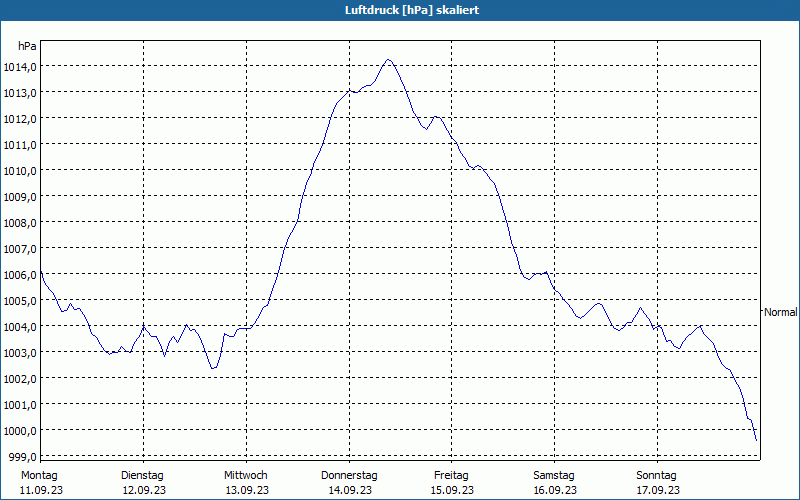Click the pressure curve peak above 1014 hPa
Image resolution: width=800 pixels, height=500 pixels.
click(388, 60)
